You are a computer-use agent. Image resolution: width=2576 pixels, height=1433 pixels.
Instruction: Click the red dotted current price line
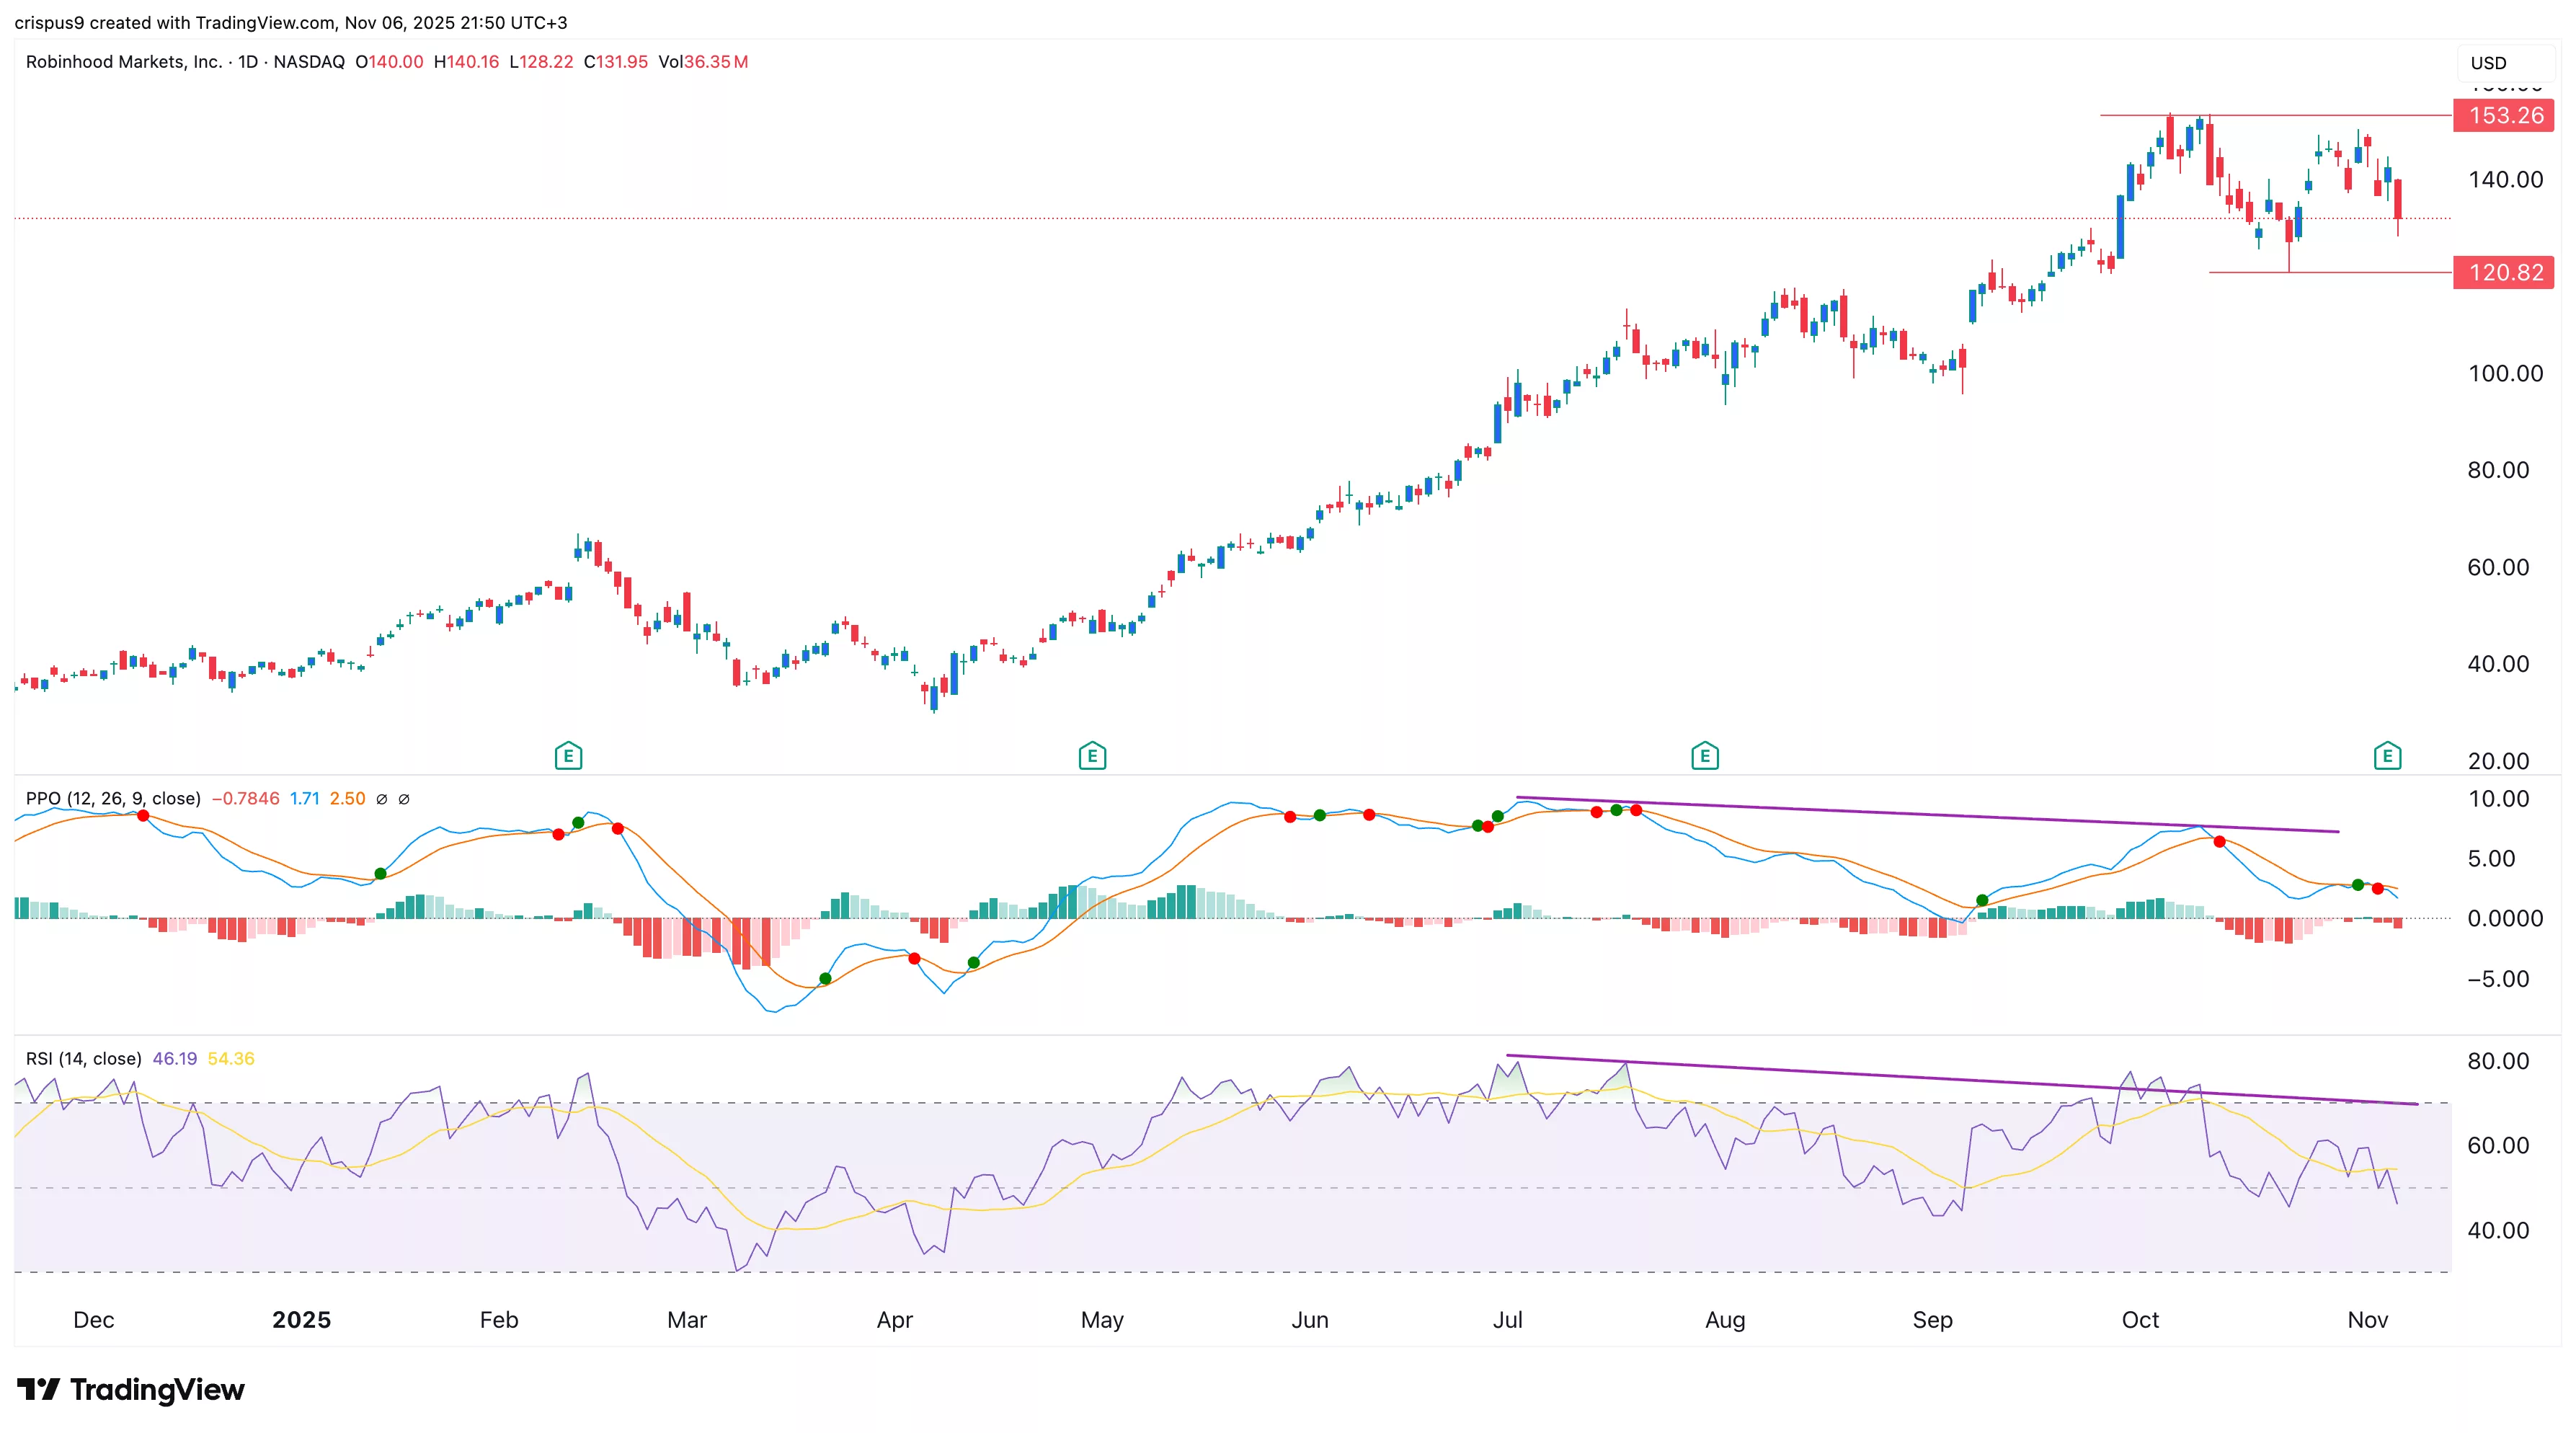point(1000,218)
